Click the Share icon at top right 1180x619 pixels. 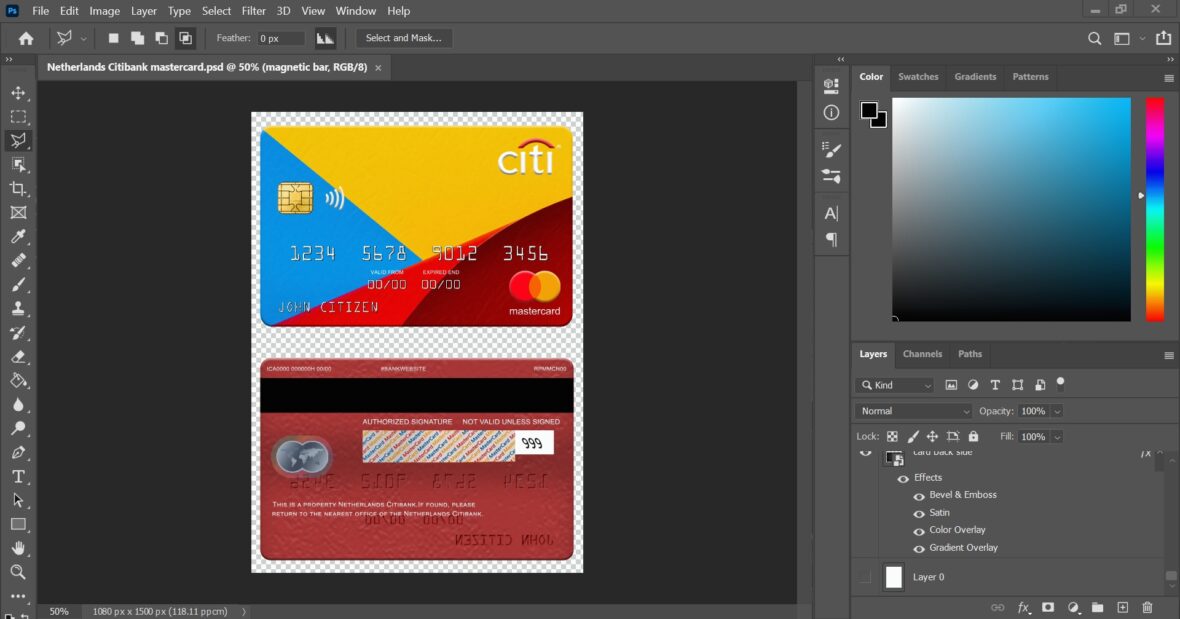1163,38
